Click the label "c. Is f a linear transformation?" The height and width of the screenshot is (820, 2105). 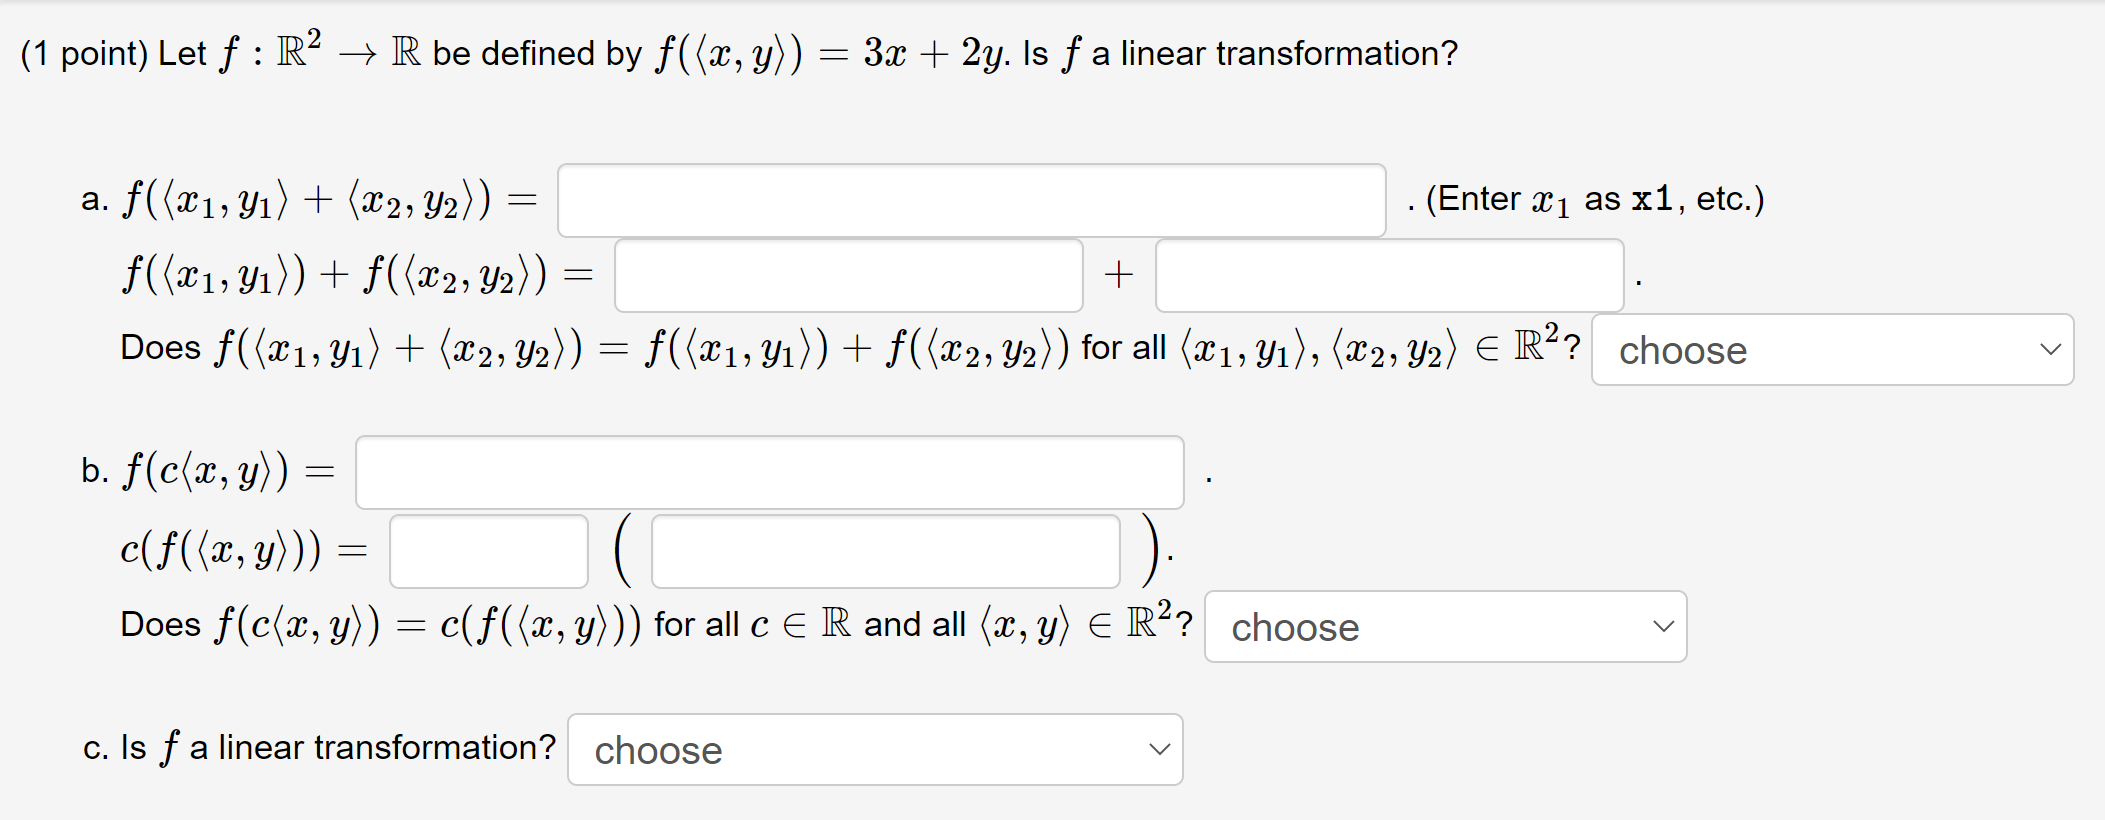click(318, 747)
